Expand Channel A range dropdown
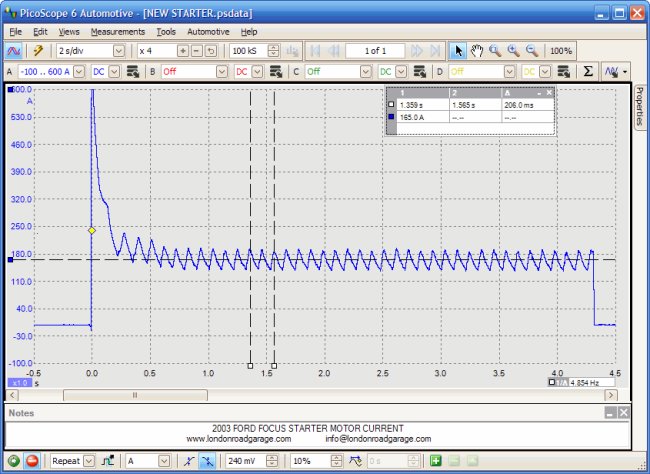 [x=79, y=72]
